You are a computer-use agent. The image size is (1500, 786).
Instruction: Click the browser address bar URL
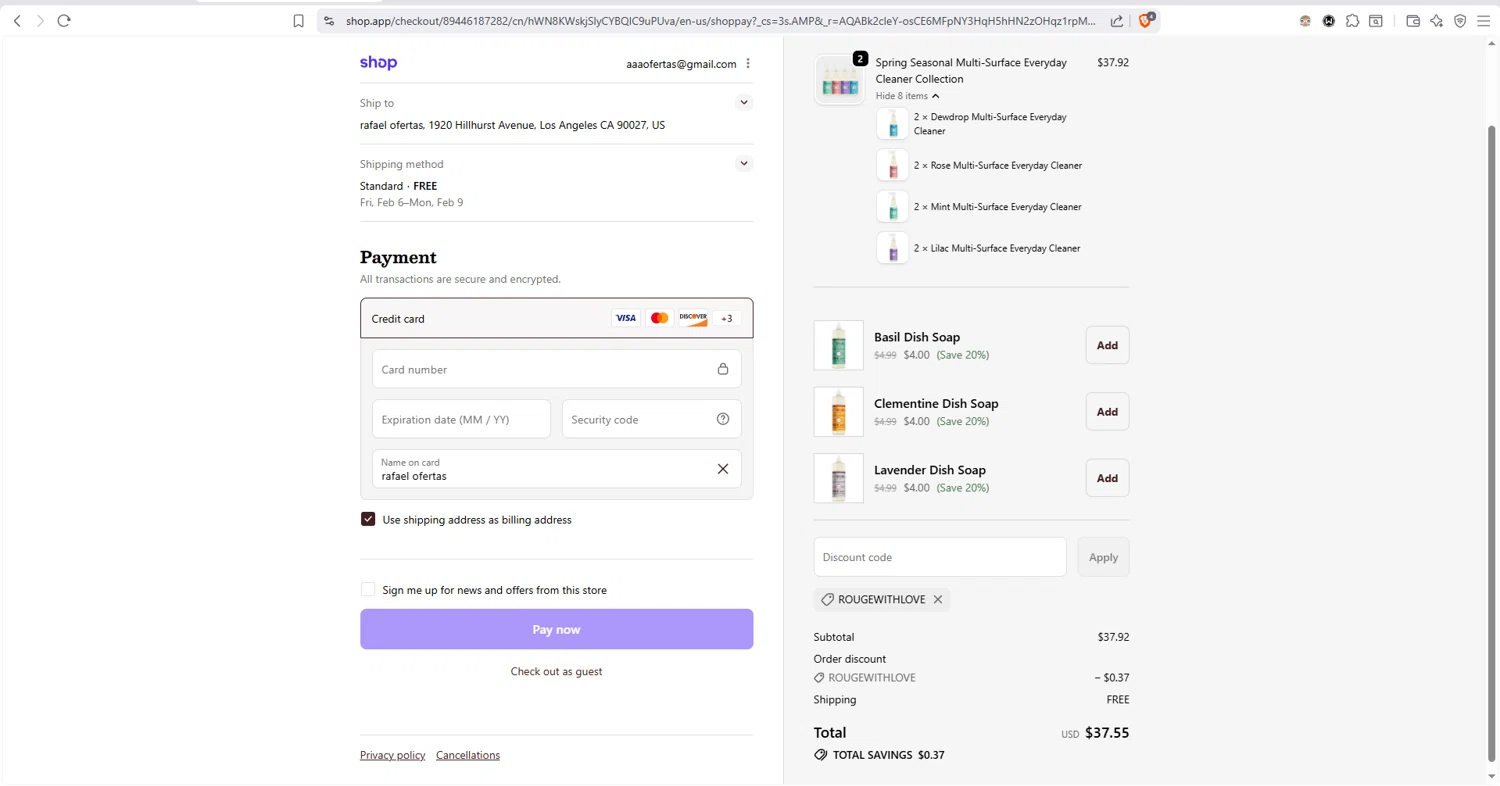tap(720, 21)
